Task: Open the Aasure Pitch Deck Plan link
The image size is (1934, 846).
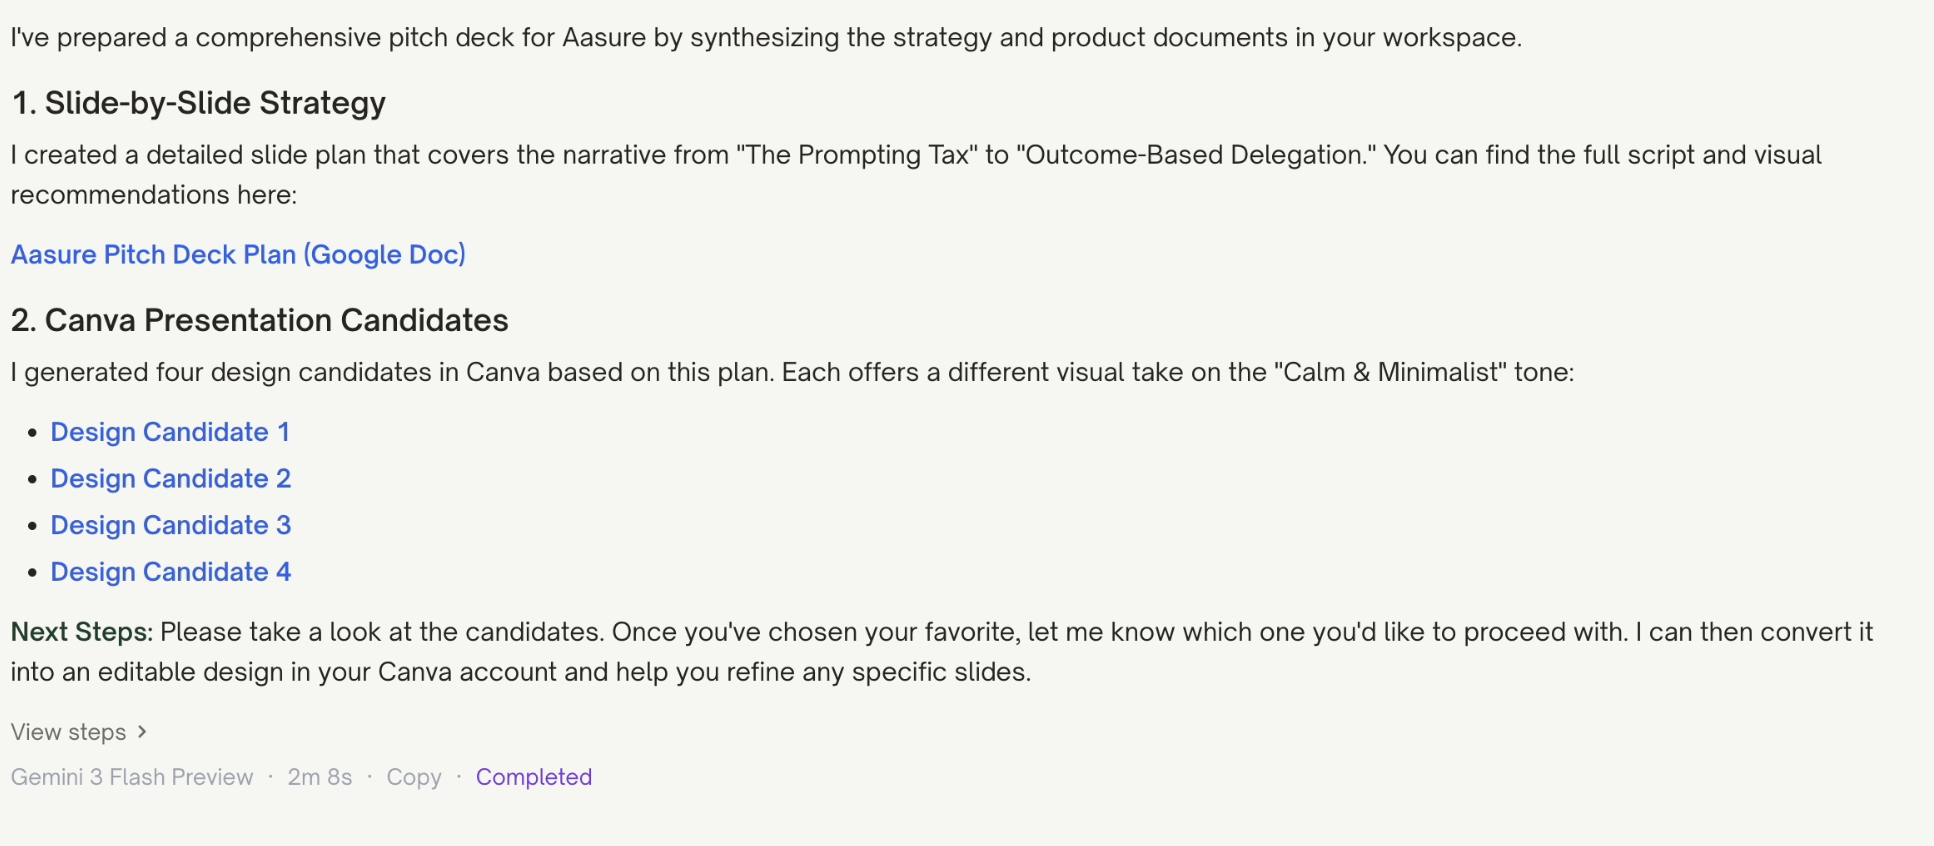Action: 238,255
